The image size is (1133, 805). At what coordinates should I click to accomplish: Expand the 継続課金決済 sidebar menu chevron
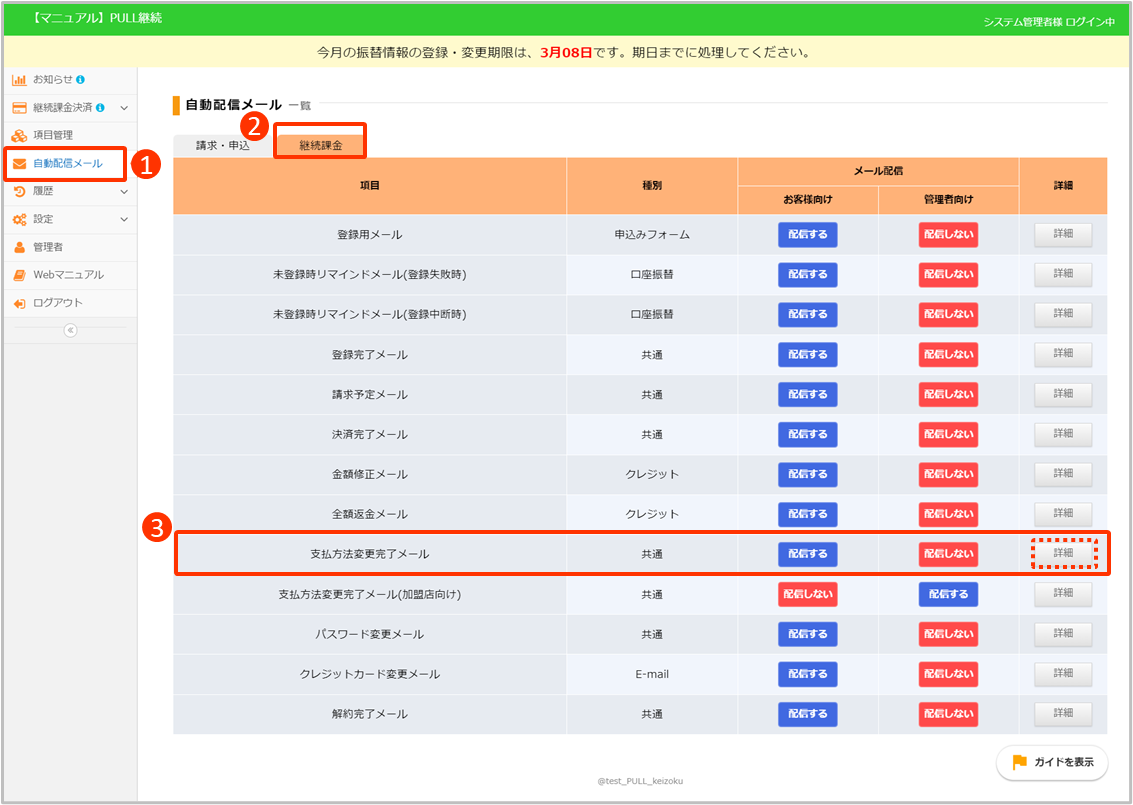click(124, 107)
